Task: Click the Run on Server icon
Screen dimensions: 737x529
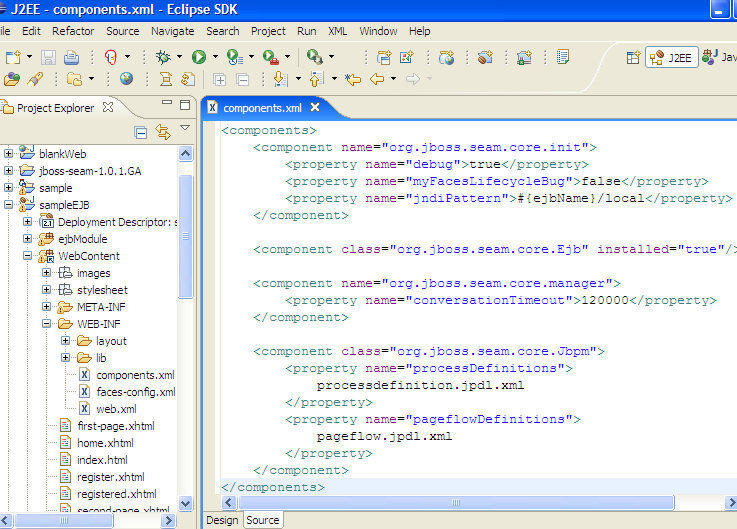Action: point(235,57)
